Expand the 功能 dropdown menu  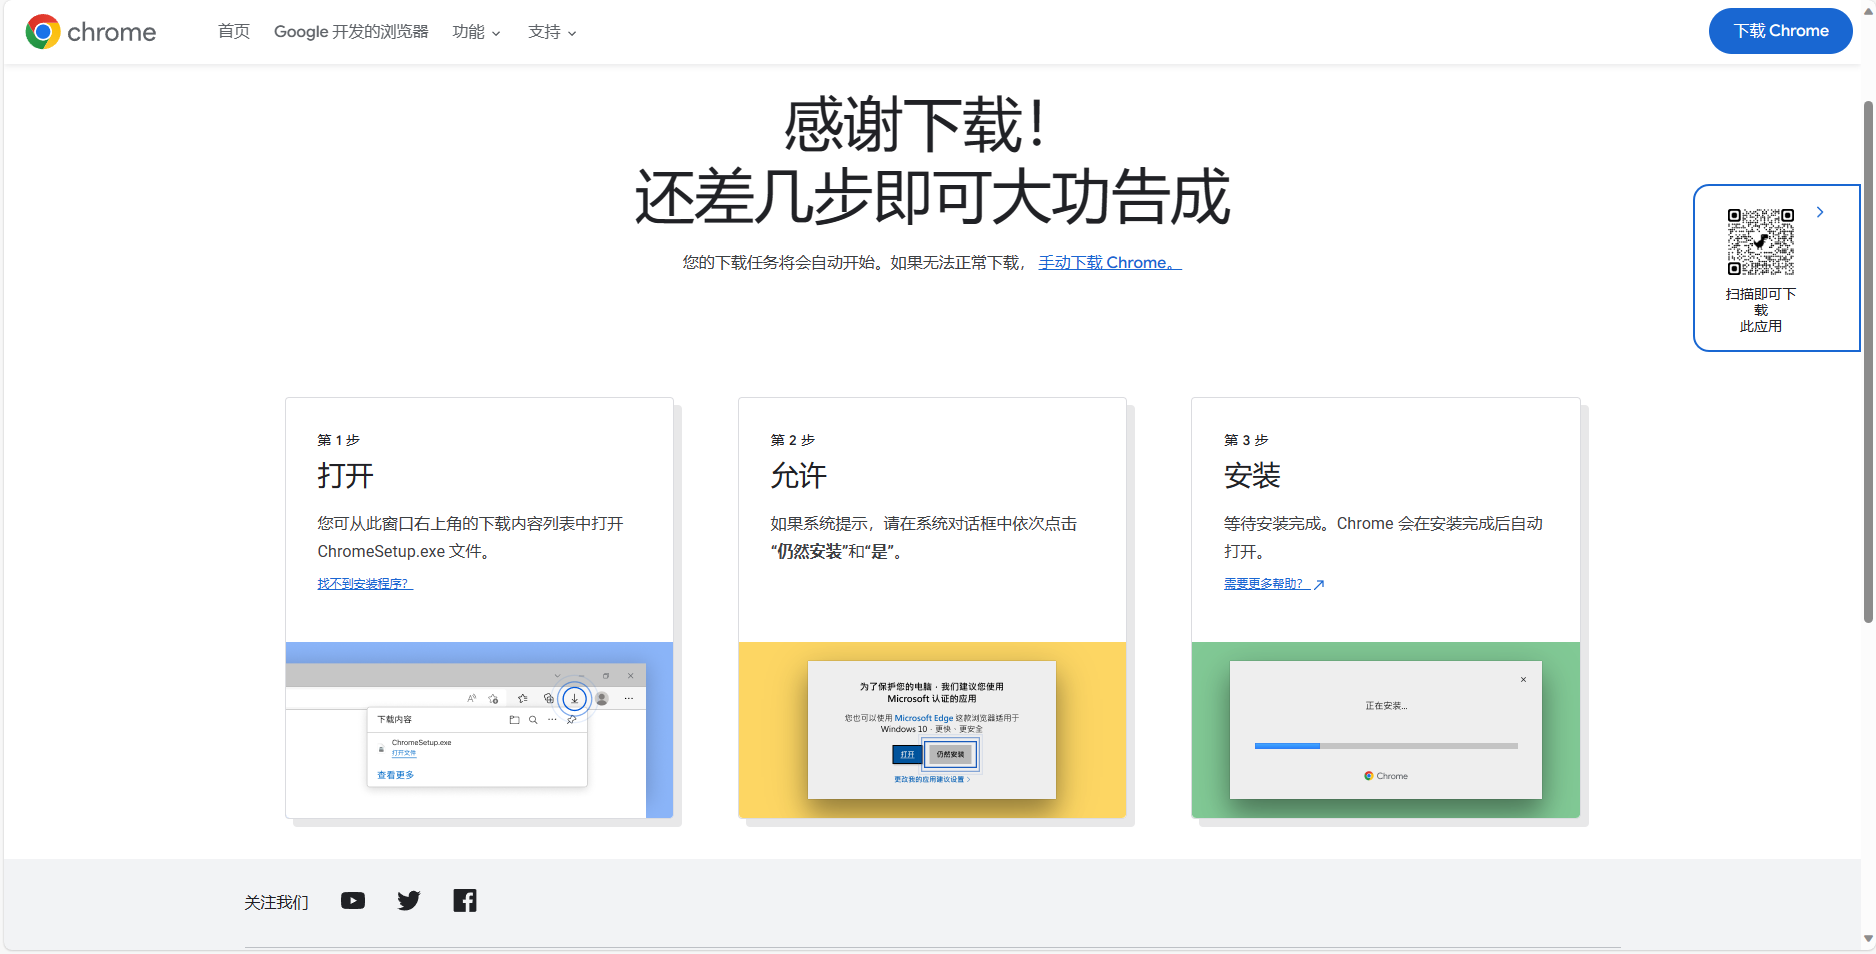(x=476, y=32)
